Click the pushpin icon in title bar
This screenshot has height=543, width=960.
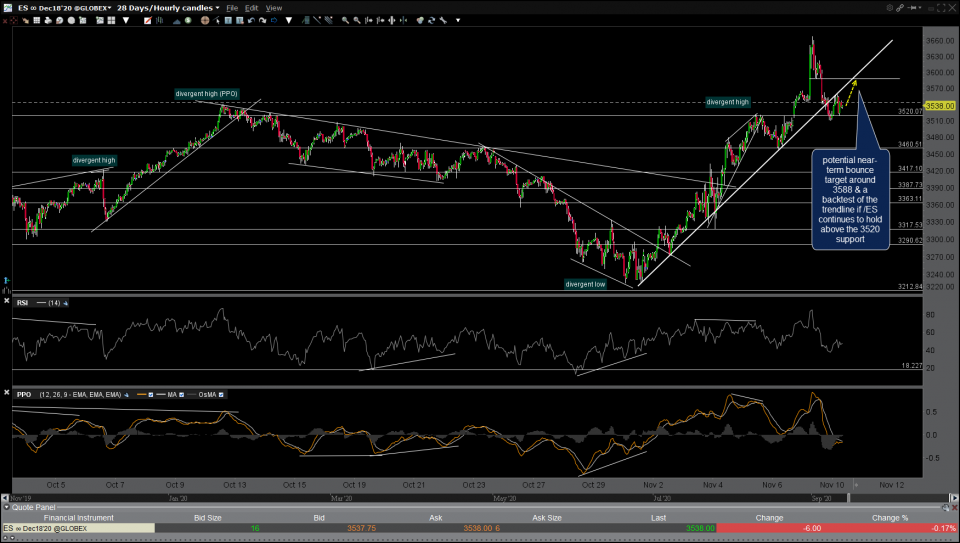click(x=912, y=7)
